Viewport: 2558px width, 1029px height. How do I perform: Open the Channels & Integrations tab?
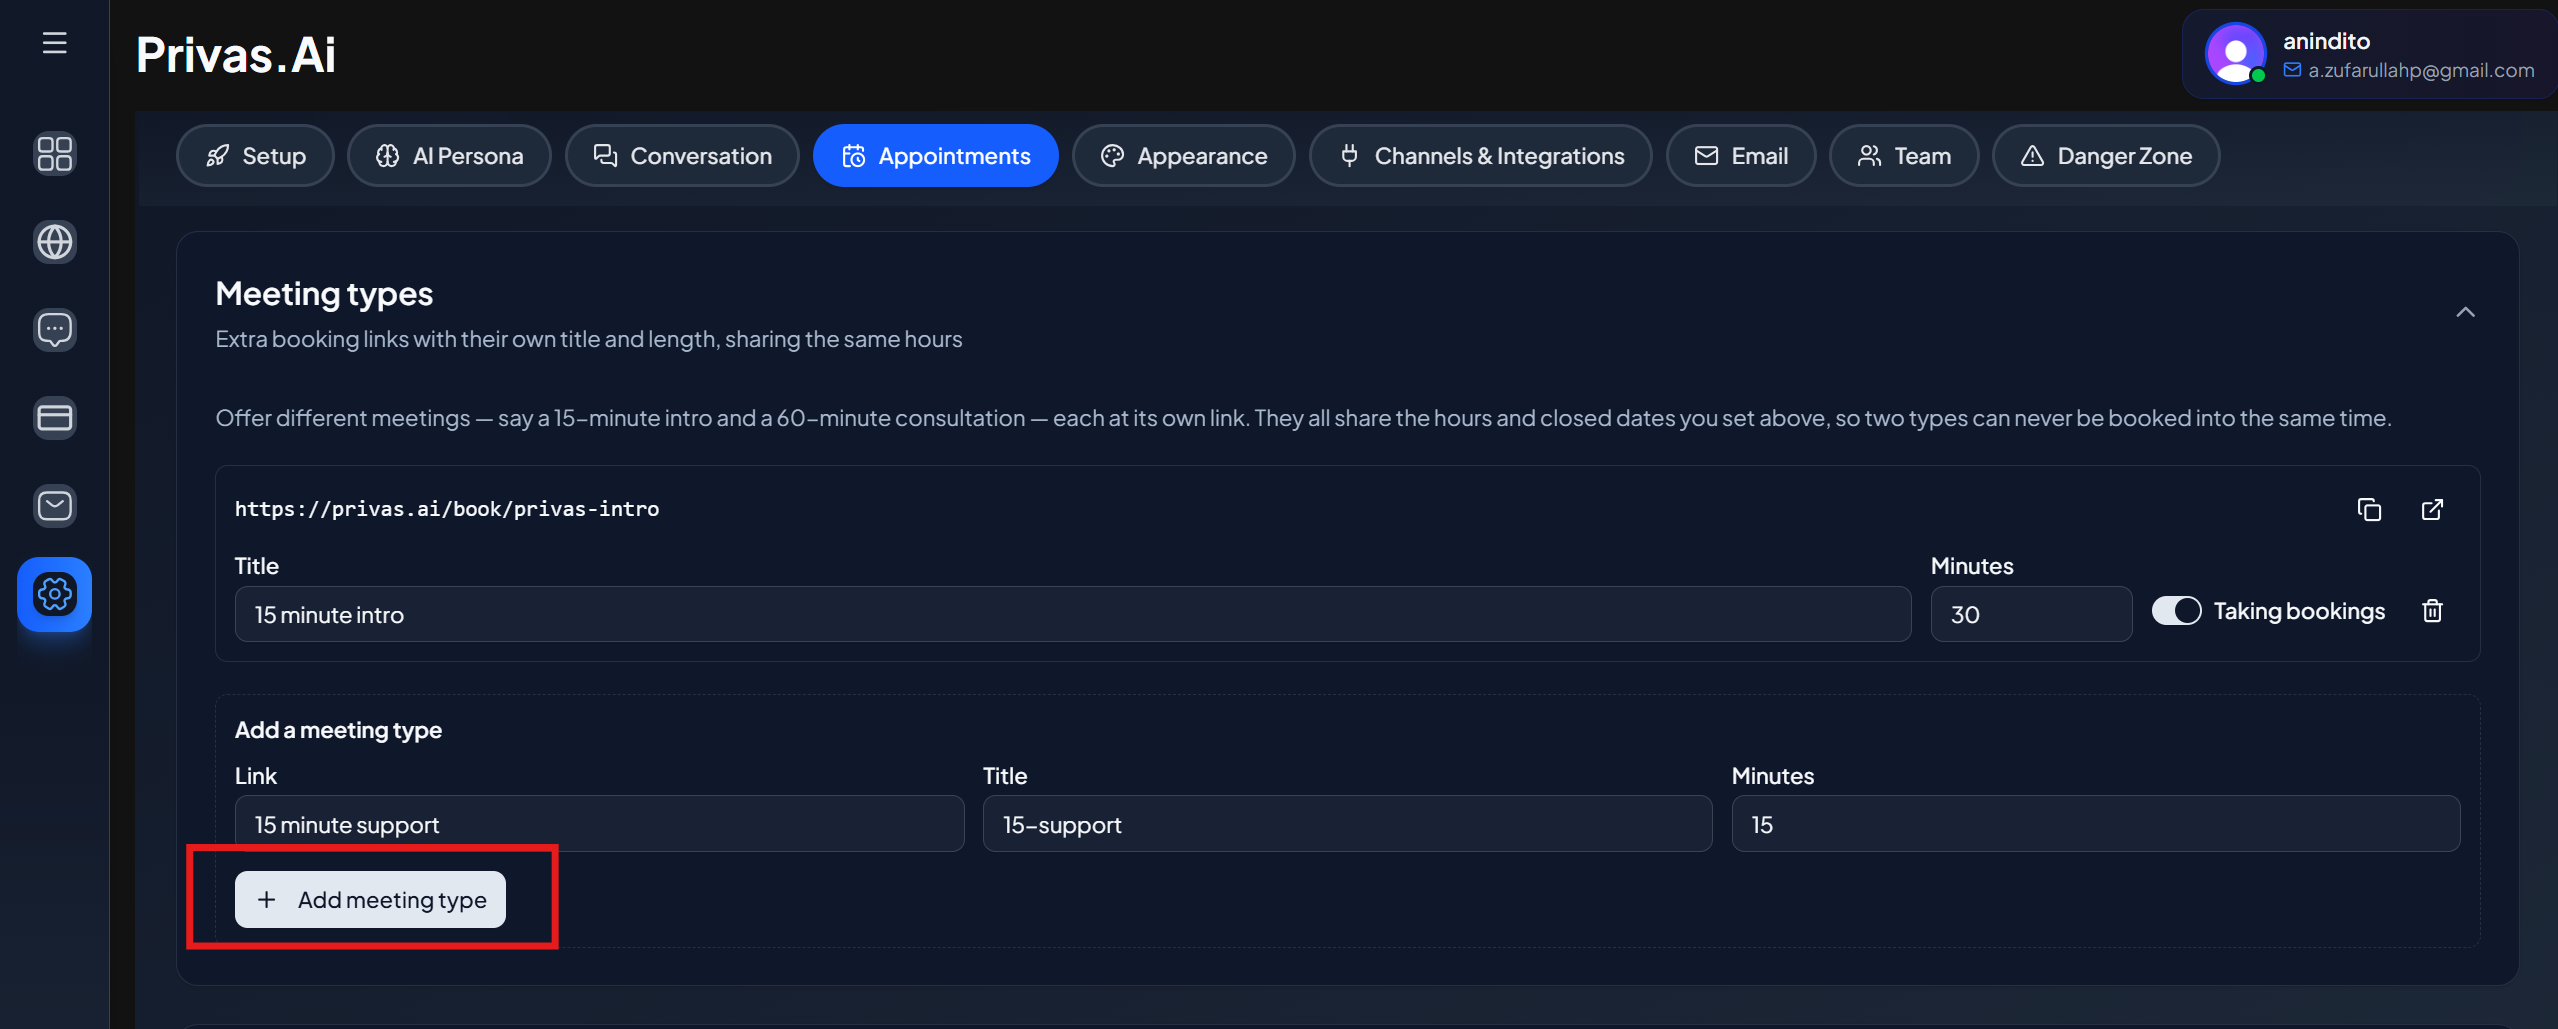1480,156
